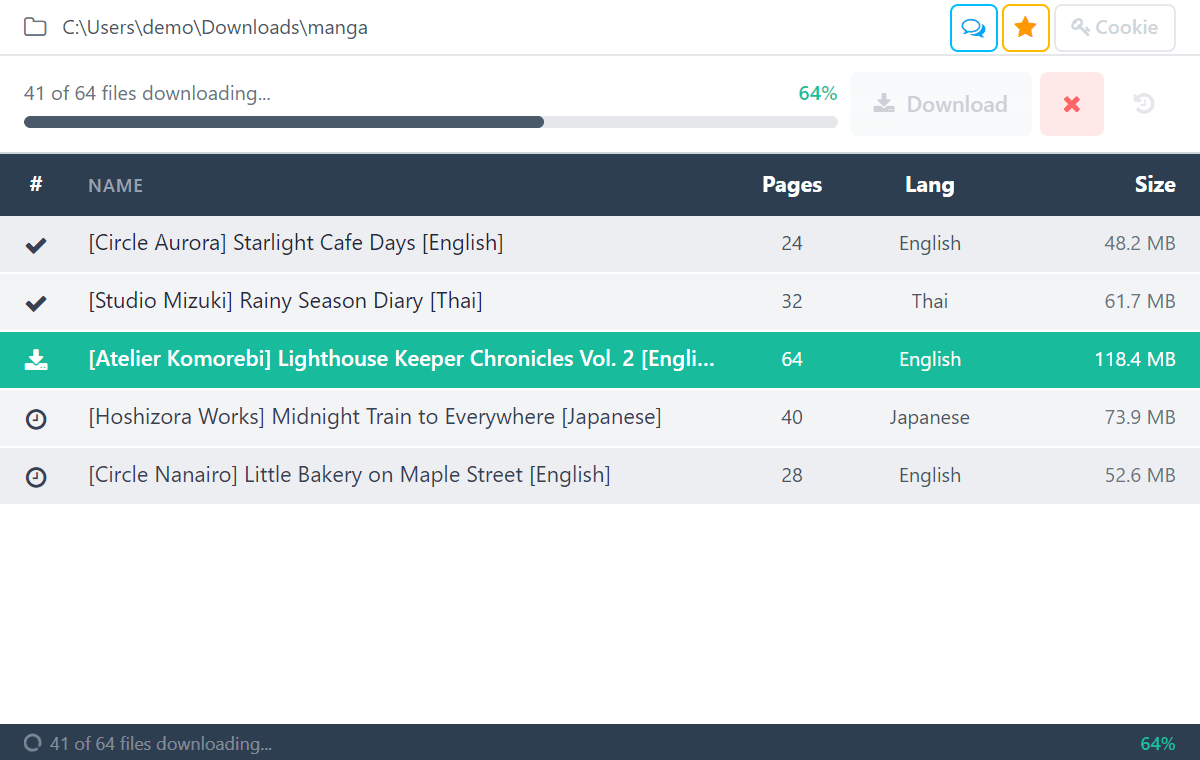
Task: Click the 64% label above the progress bar
Action: tap(818, 93)
